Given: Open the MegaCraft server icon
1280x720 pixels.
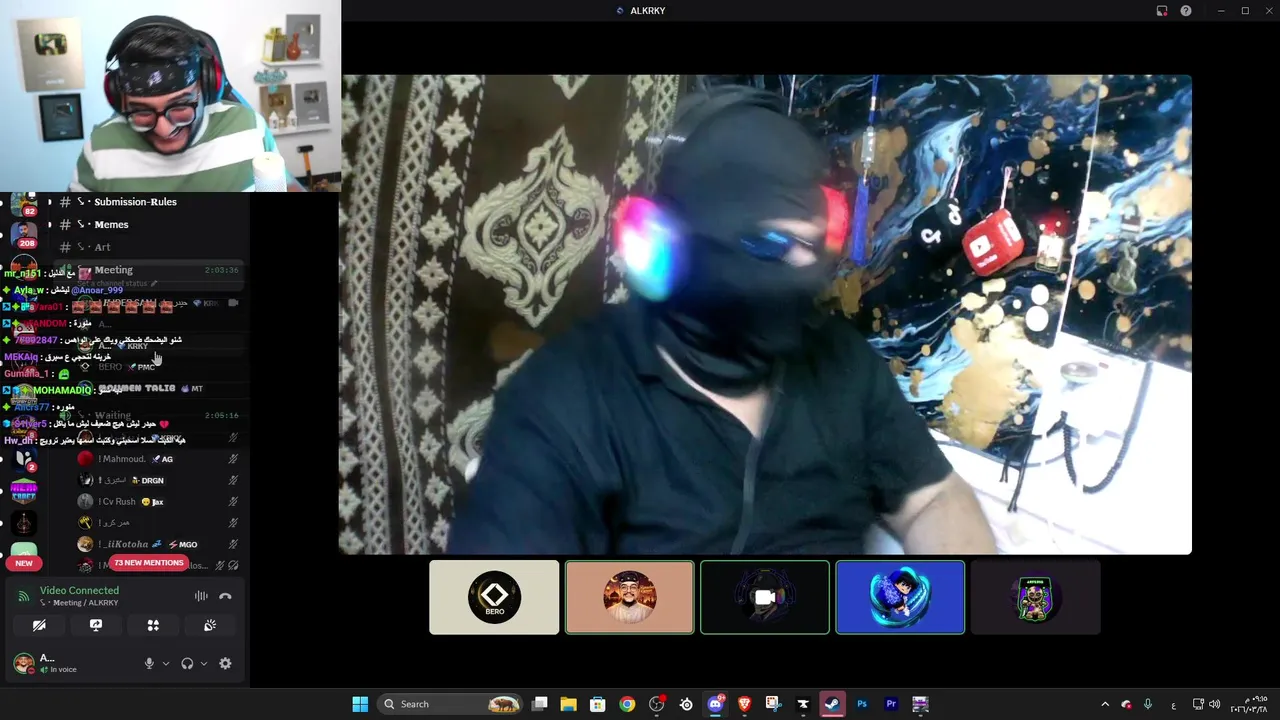Looking at the screenshot, I should tap(24, 491).
